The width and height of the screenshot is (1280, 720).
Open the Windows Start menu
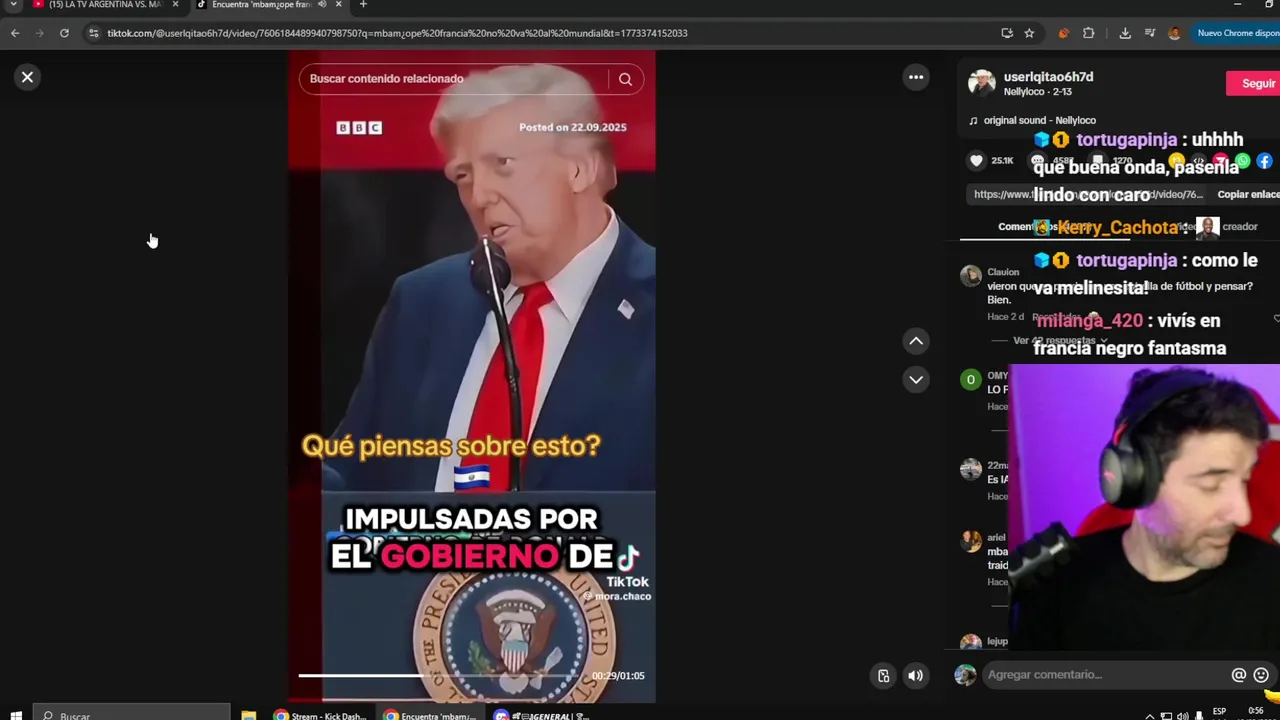point(16,715)
